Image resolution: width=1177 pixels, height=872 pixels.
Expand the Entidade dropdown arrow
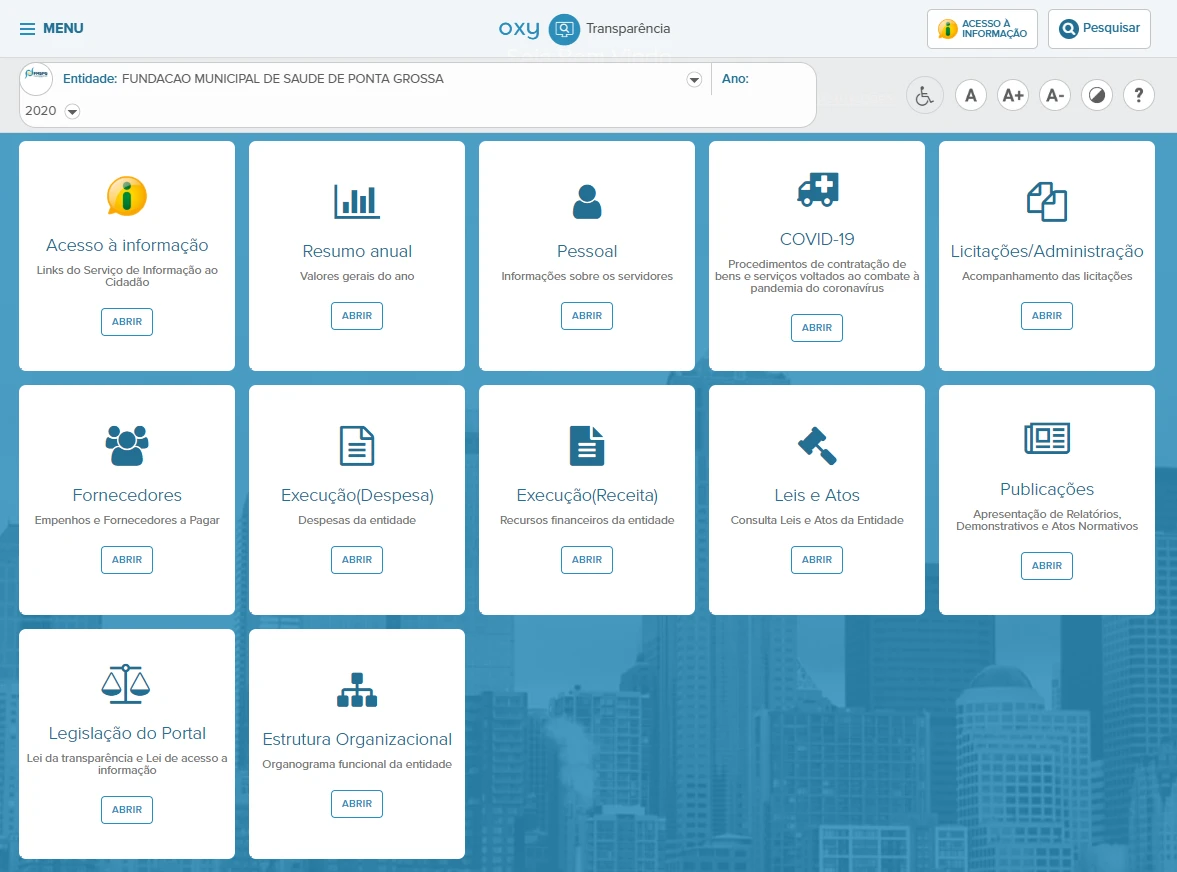[694, 80]
